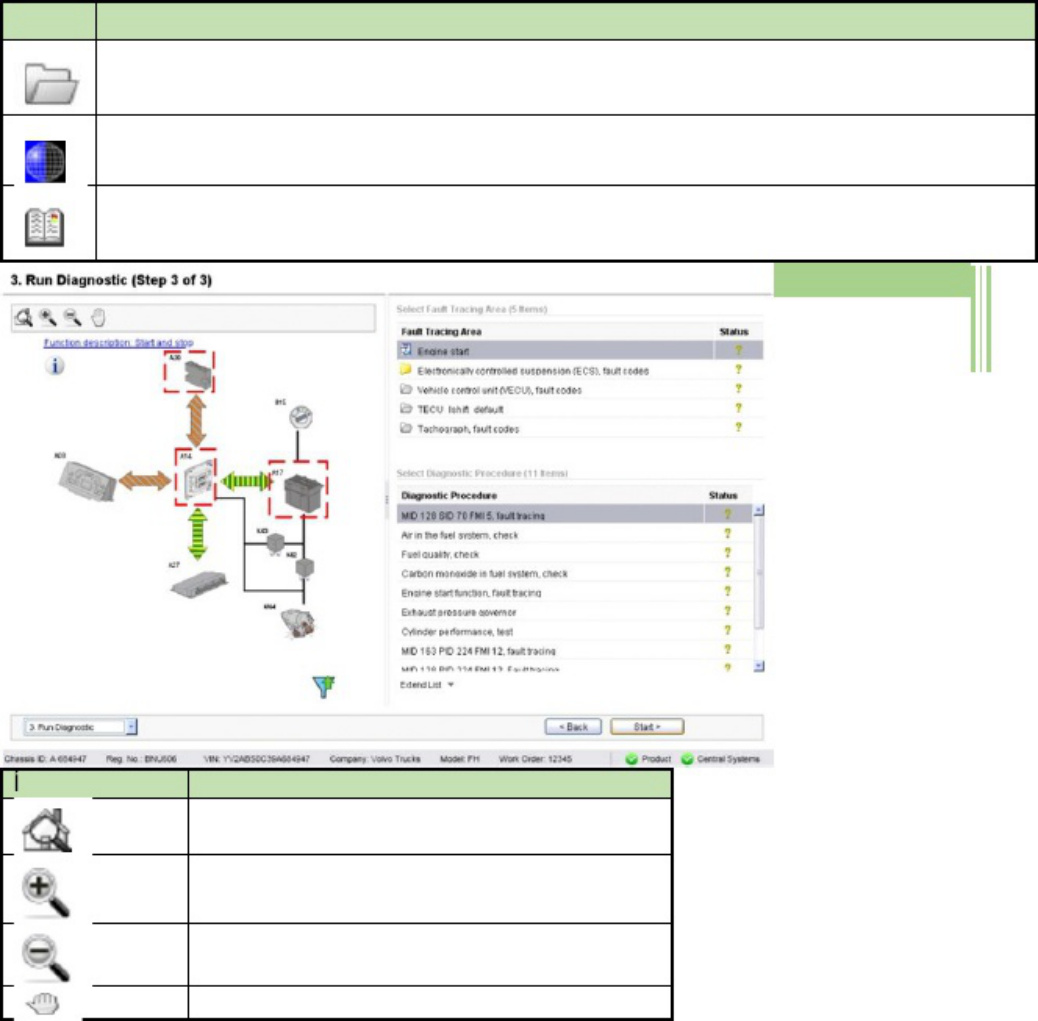Click the large plus magnifier icon in the bottom table
Screen dimensions: 1038x1021
(x=45, y=893)
